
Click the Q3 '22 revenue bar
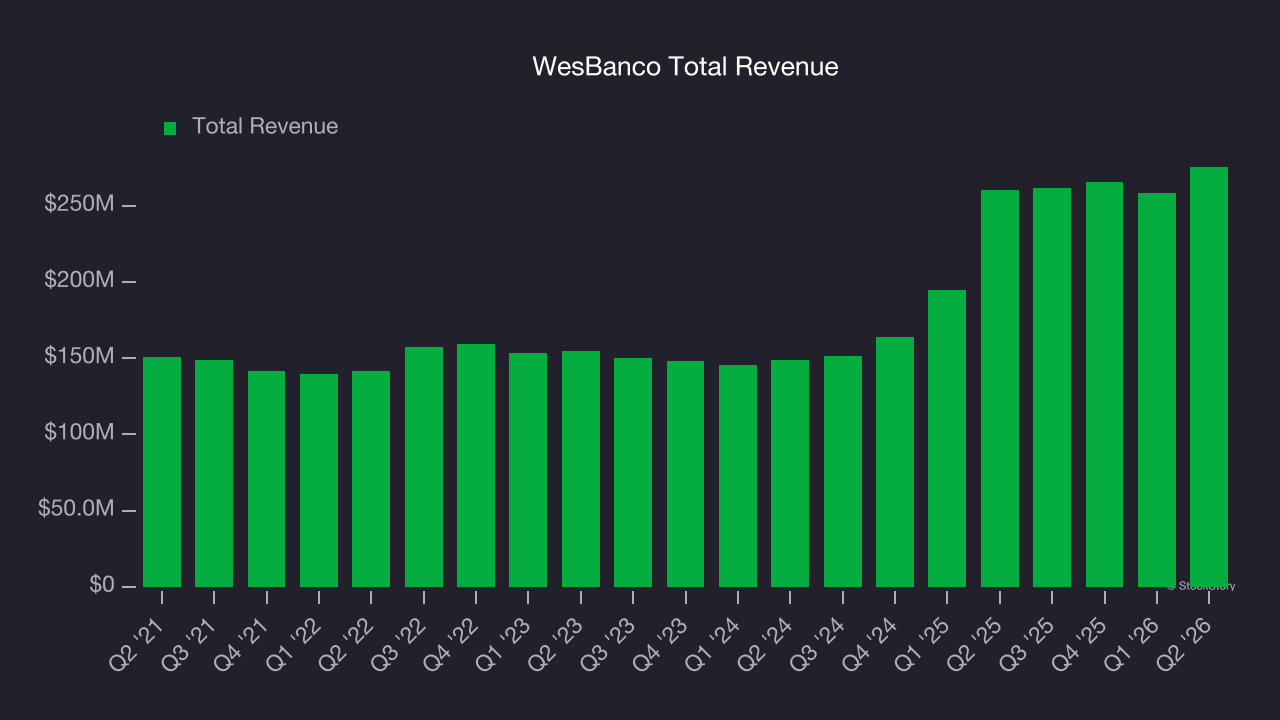[x=424, y=467]
